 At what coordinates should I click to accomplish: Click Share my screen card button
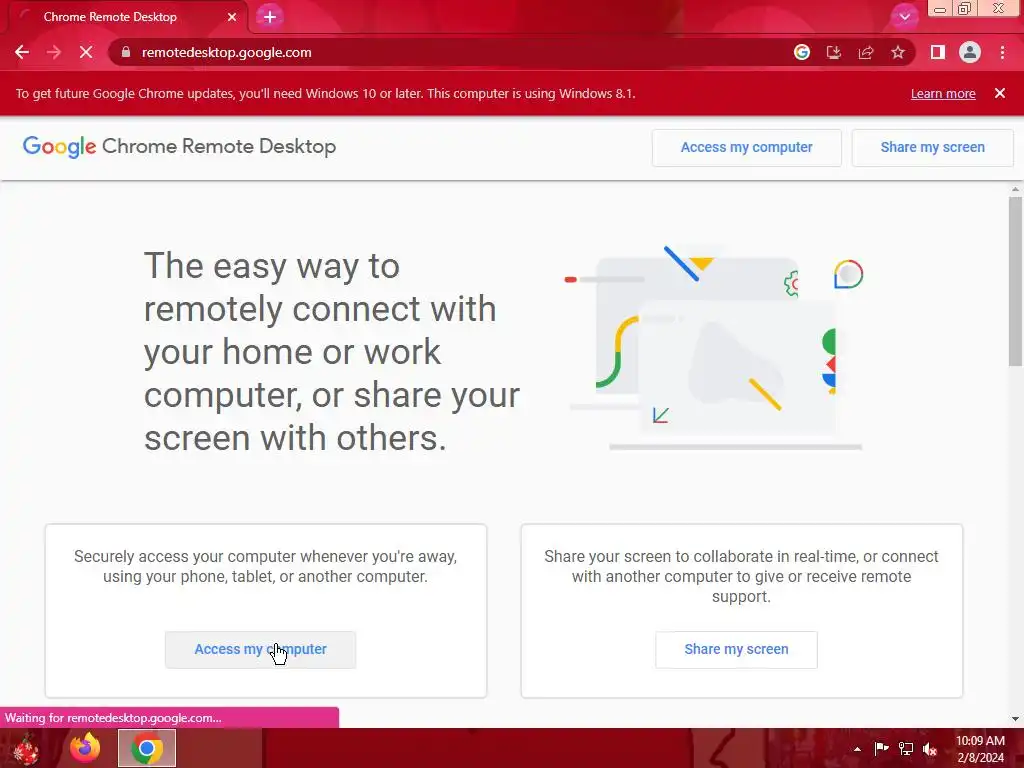coord(736,650)
